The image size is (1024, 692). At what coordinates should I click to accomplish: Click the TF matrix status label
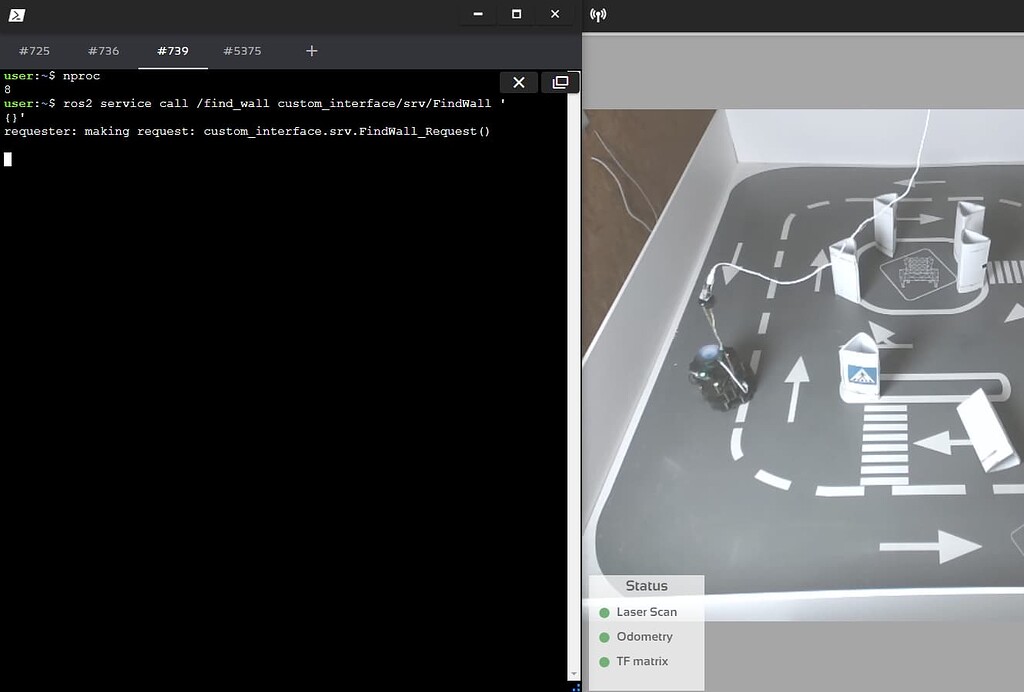point(642,661)
